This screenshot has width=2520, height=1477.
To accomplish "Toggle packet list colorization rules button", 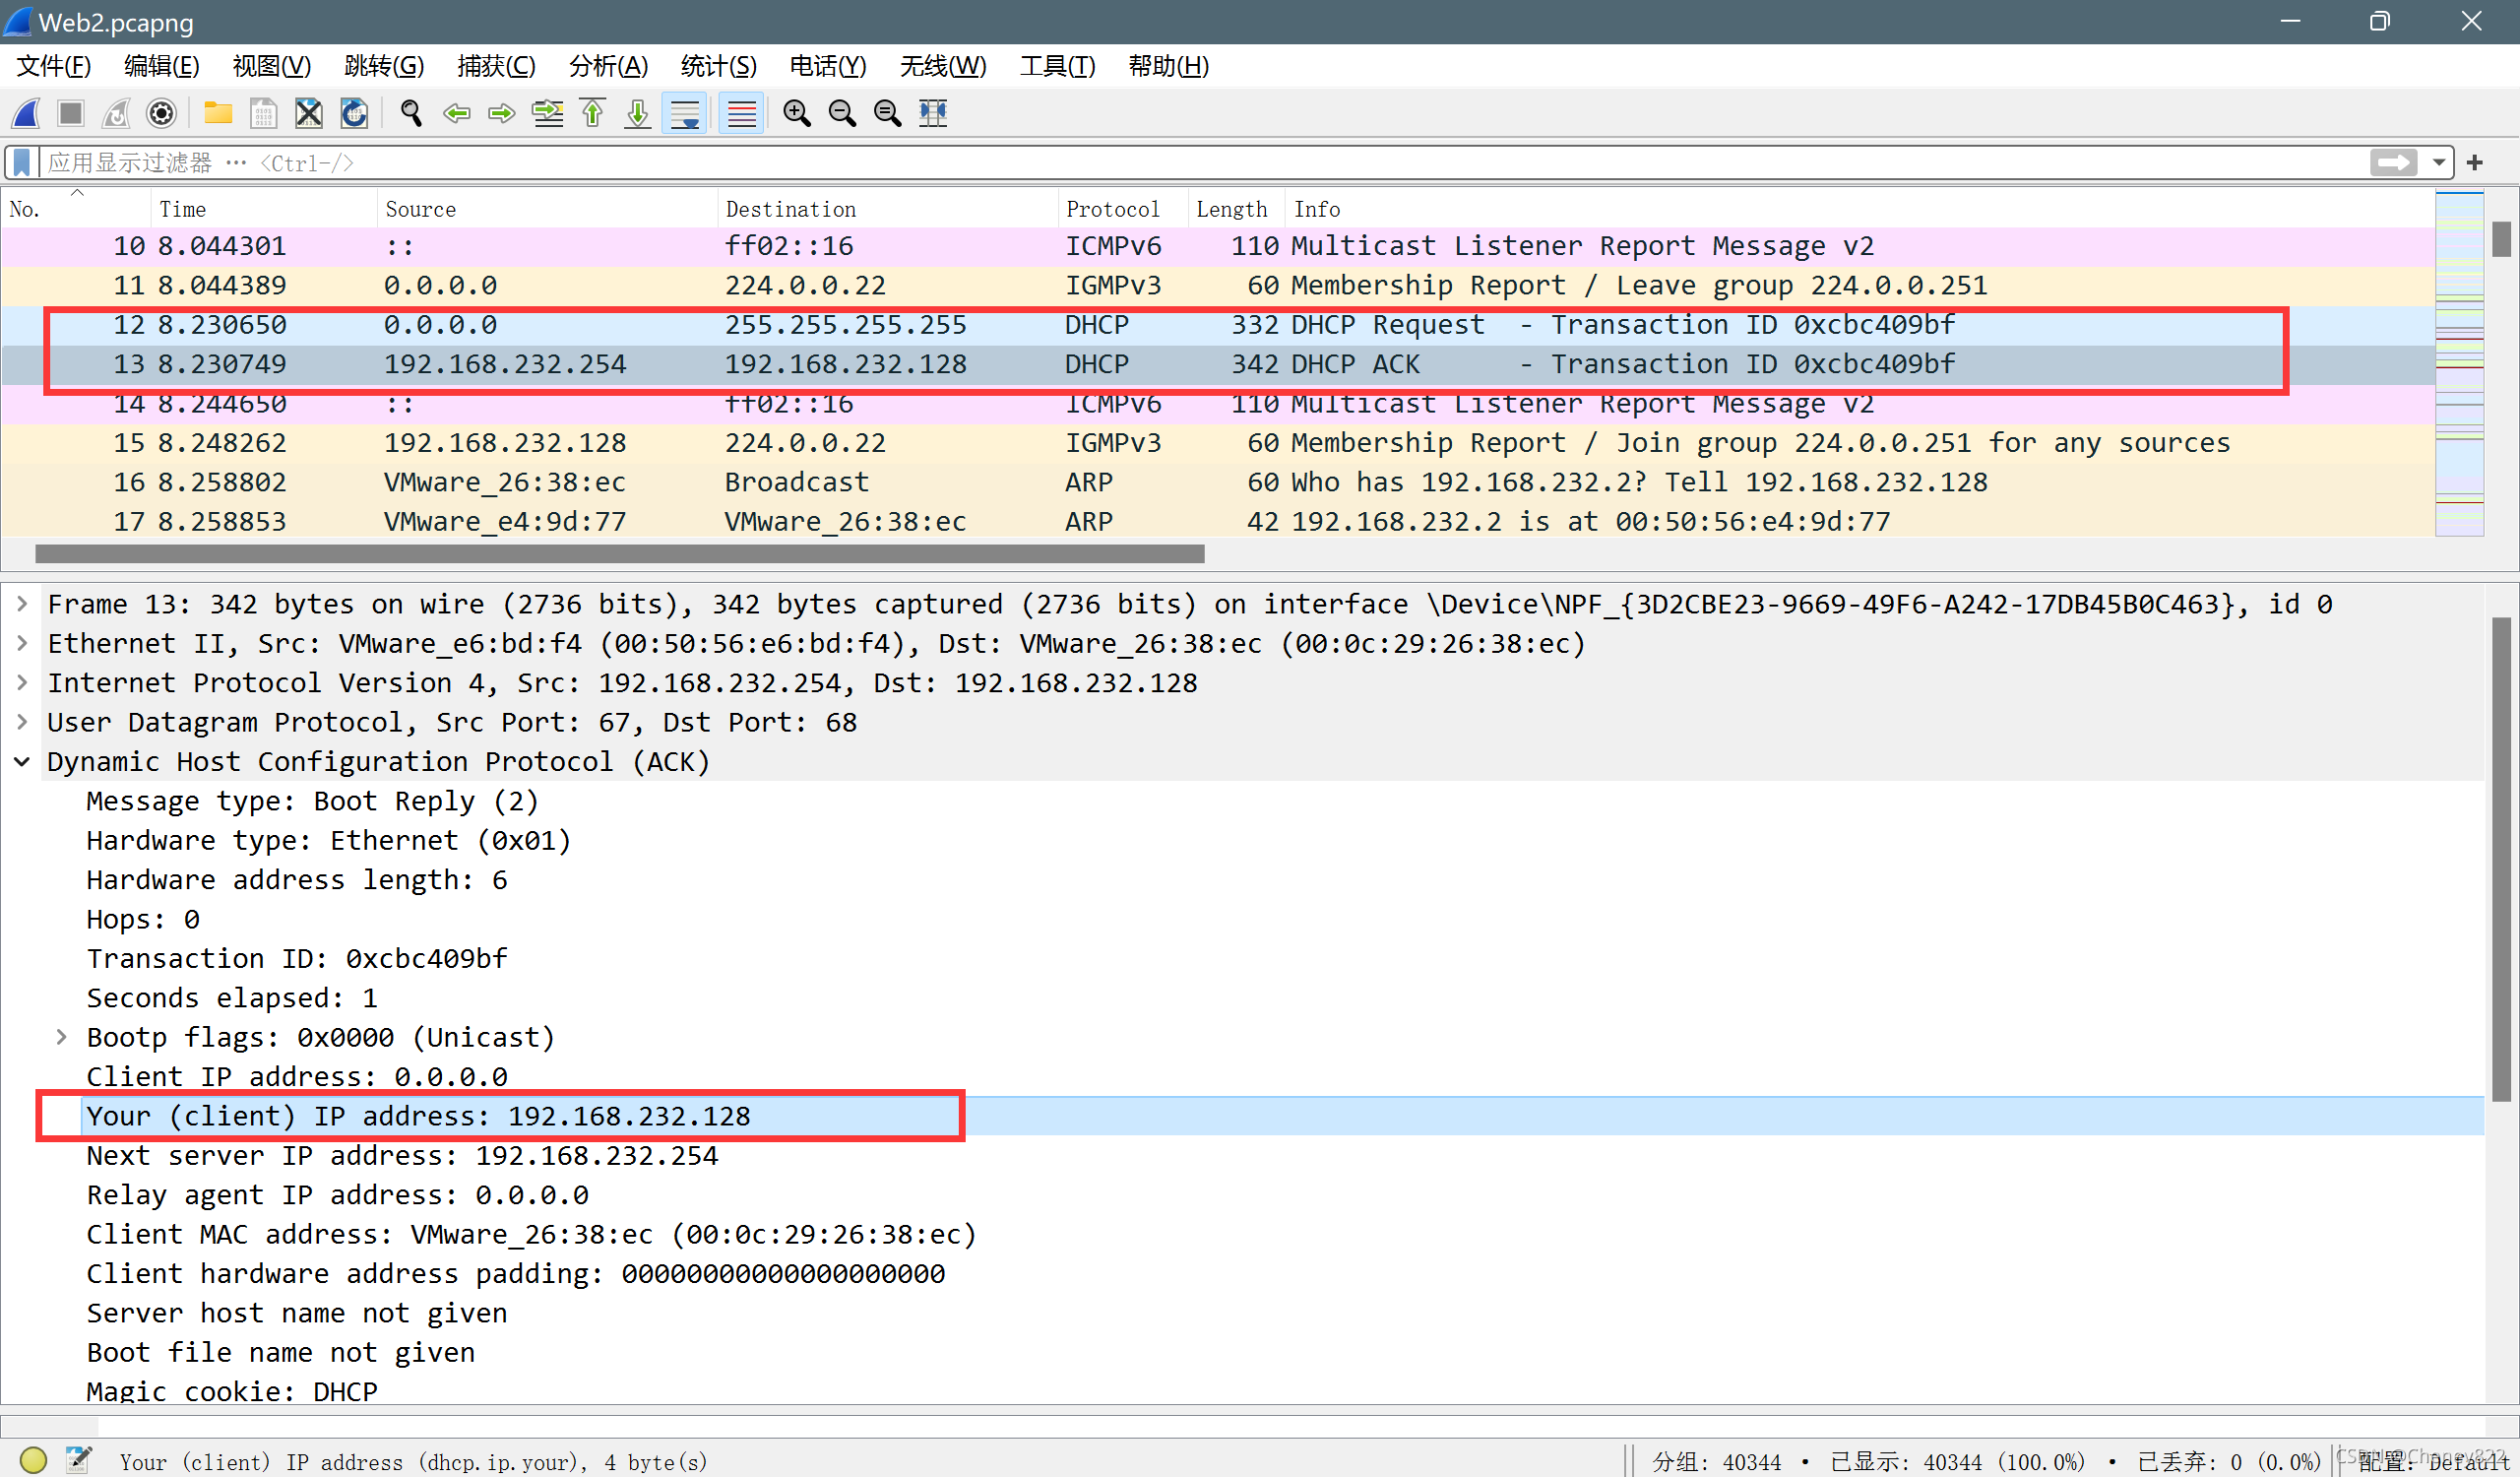I will (741, 113).
